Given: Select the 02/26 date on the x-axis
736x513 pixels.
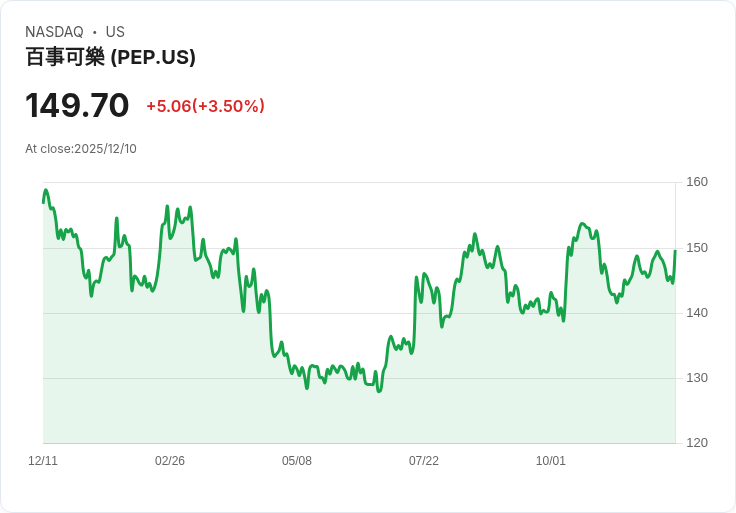Looking at the screenshot, I should (x=170, y=461).
